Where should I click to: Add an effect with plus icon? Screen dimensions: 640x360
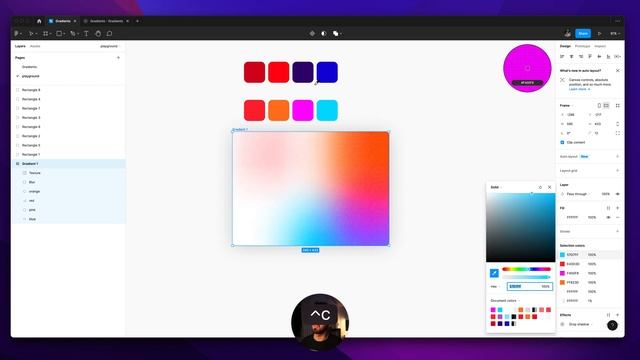[618, 315]
